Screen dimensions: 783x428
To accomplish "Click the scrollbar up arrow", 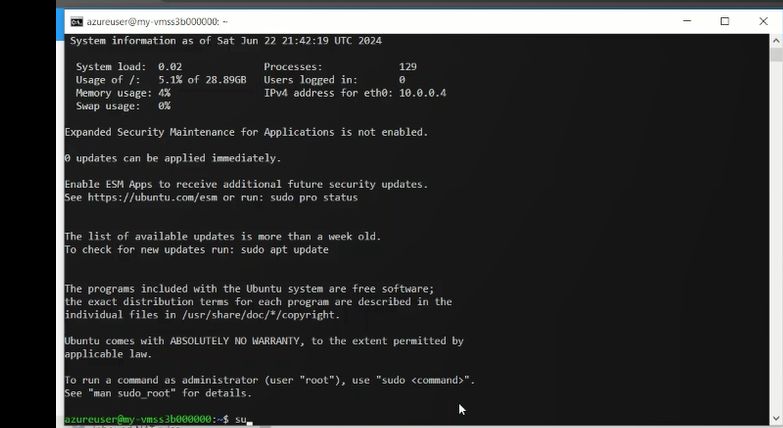I will coord(776,40).
